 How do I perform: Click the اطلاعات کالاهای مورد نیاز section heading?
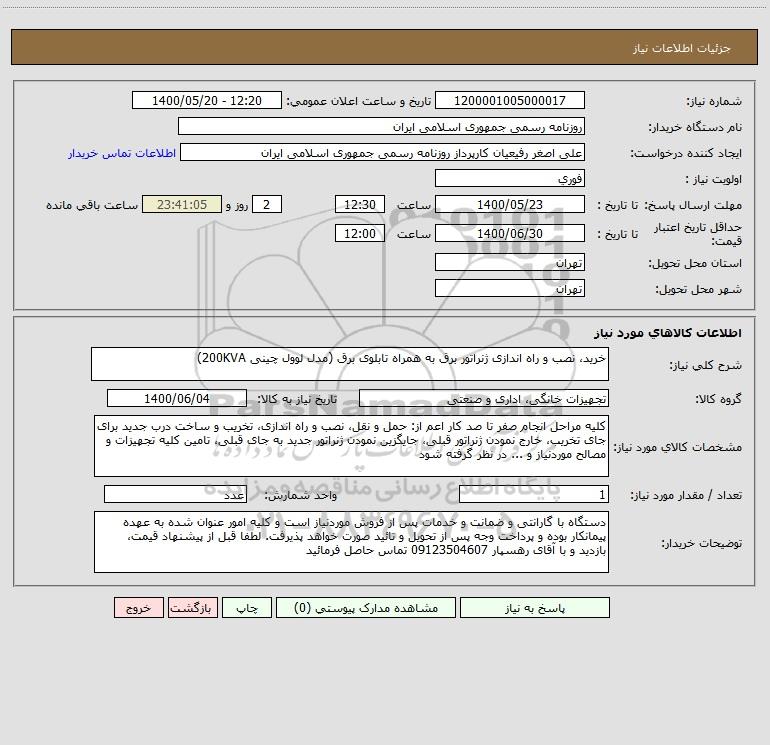668,333
